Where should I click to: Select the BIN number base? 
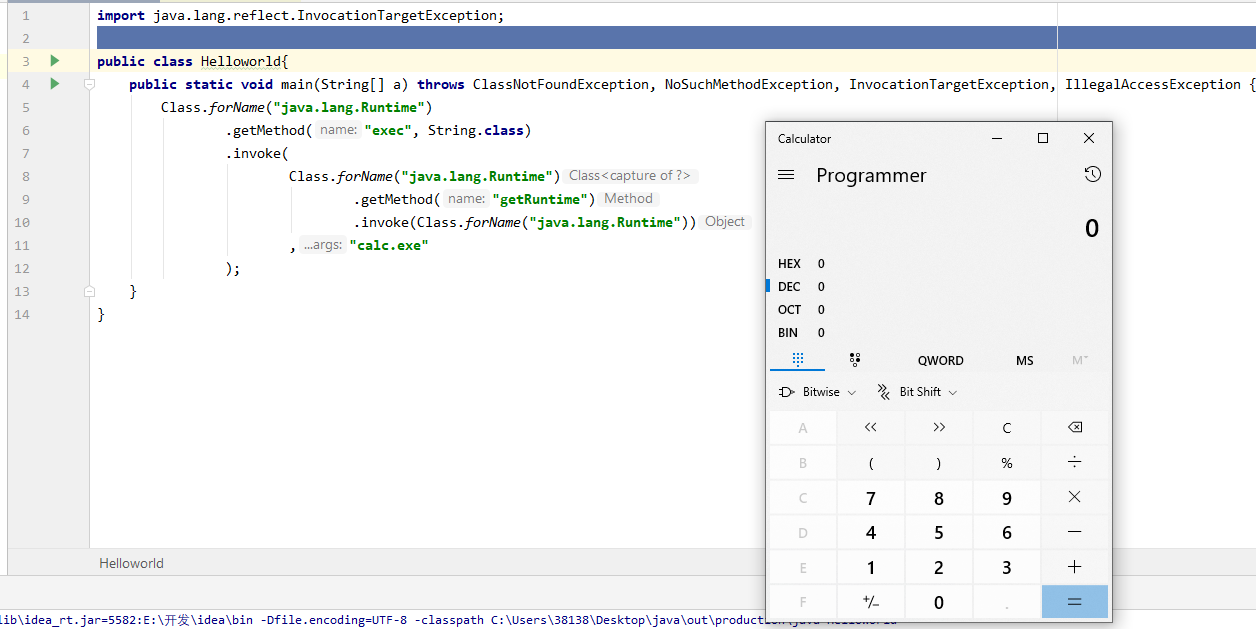pos(789,333)
